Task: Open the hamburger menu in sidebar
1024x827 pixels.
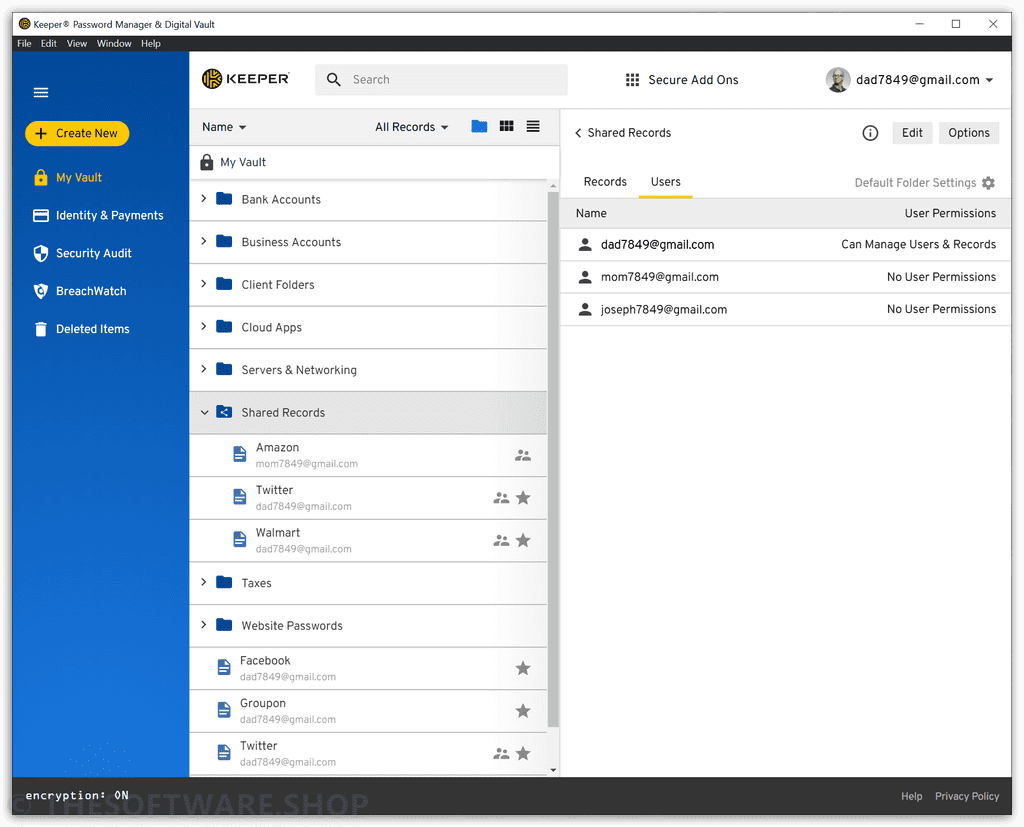Action: [40, 93]
